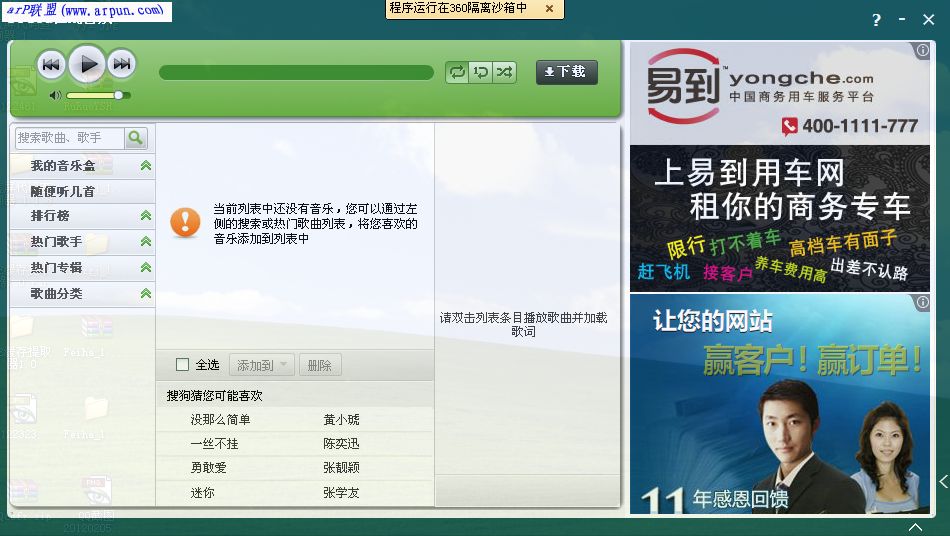Check the 全选 select-all checkbox

tap(182, 365)
